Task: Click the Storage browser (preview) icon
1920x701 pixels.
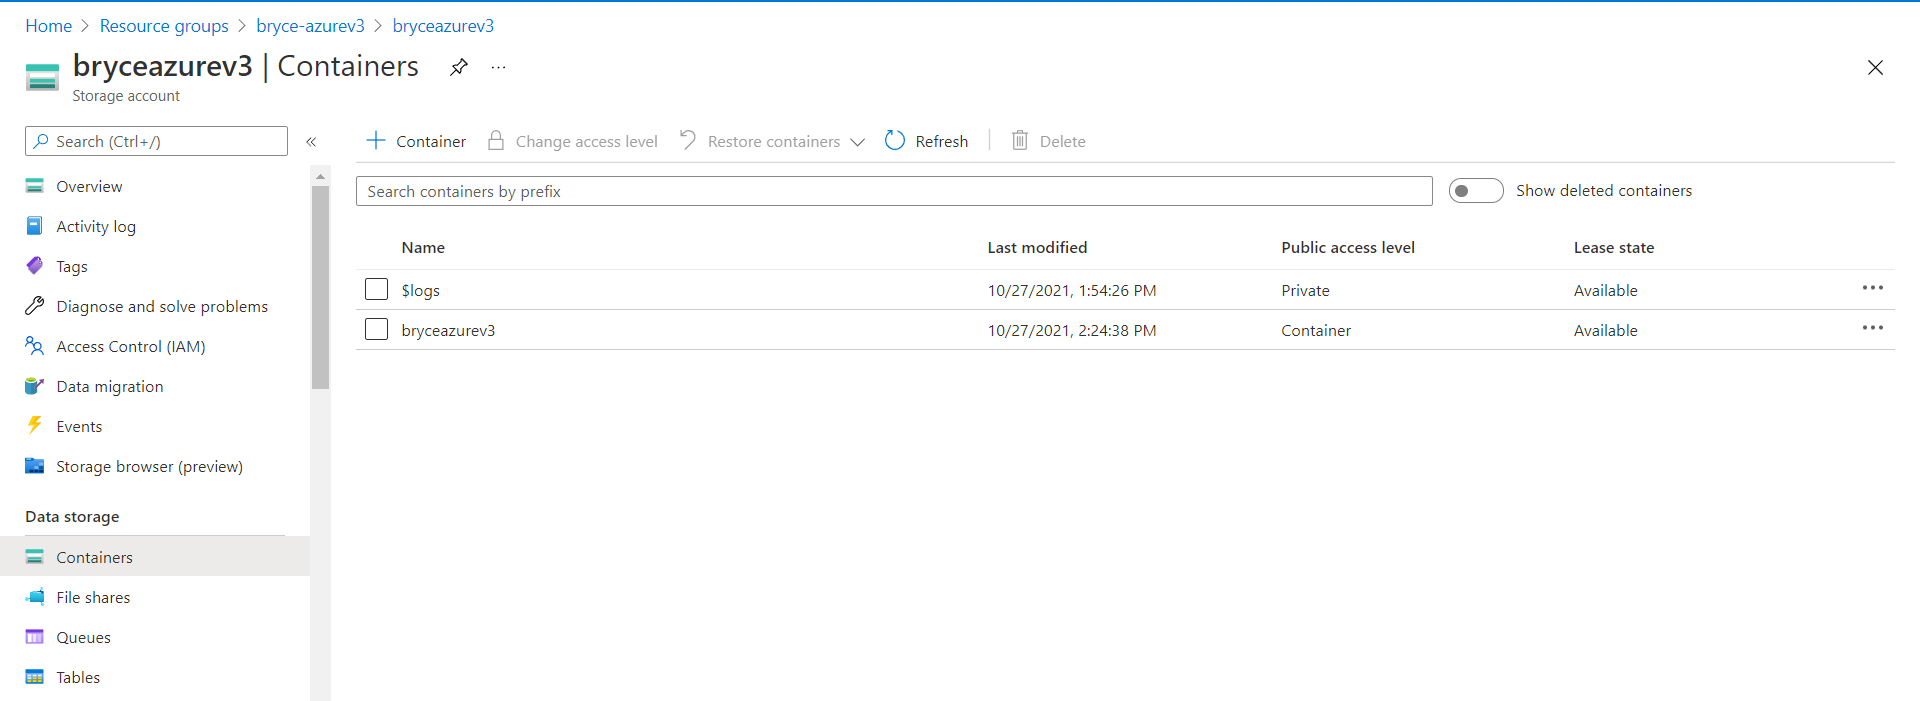Action: coord(35,466)
